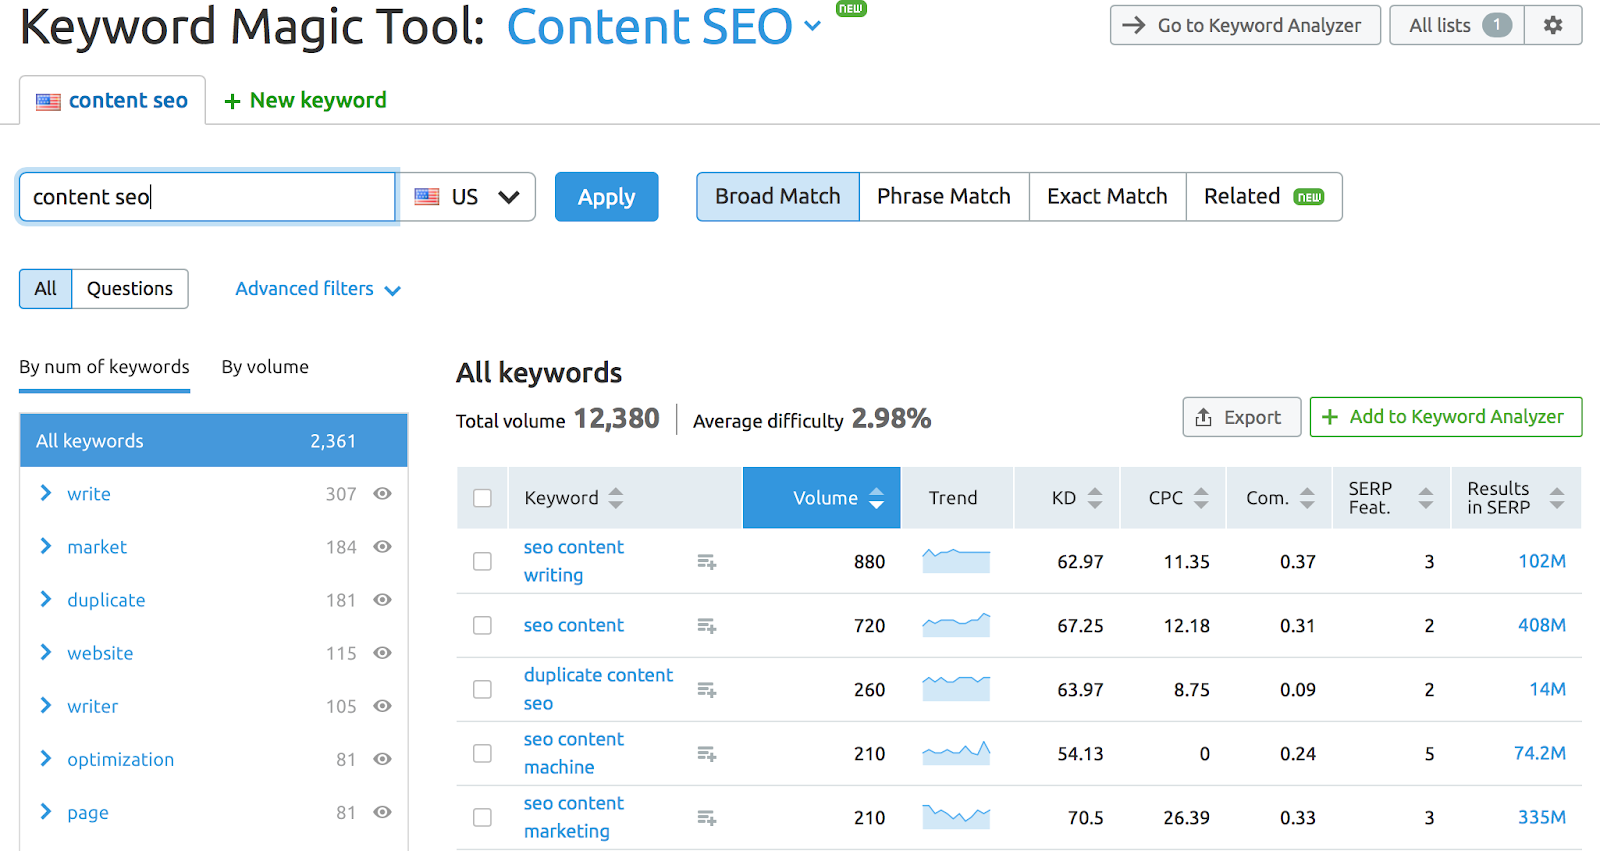Expand the write keyword group
This screenshot has width=1600, height=851.
coord(45,493)
